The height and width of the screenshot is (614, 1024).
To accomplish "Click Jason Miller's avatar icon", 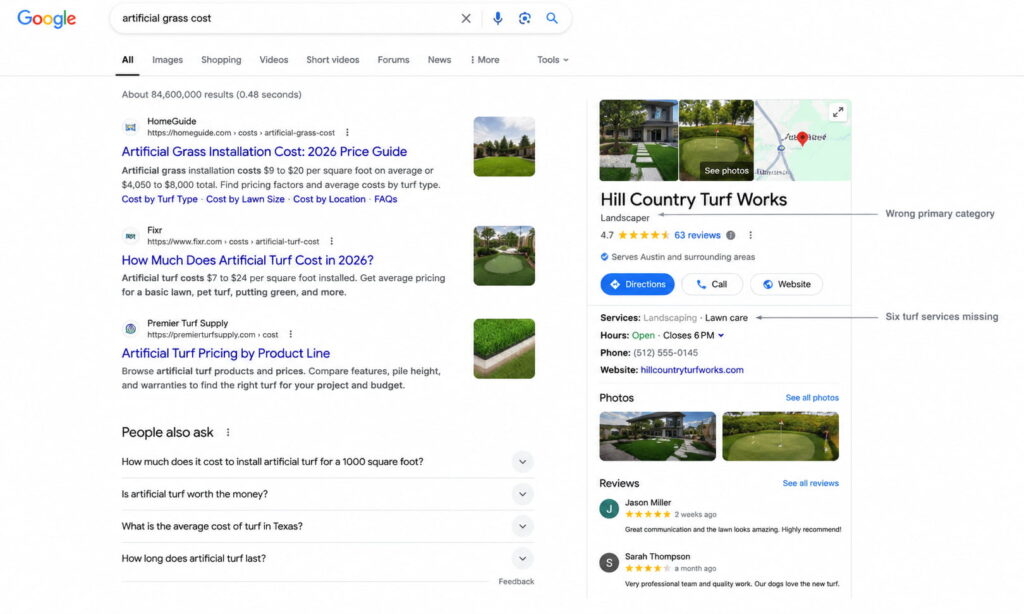I will [609, 508].
